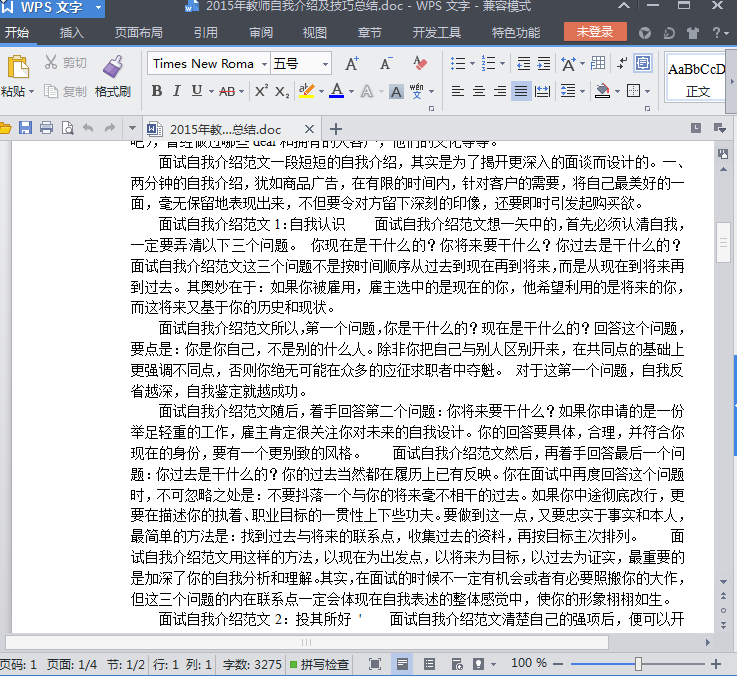Center align the text
Viewport: 737px width, 676px height.
(478, 91)
